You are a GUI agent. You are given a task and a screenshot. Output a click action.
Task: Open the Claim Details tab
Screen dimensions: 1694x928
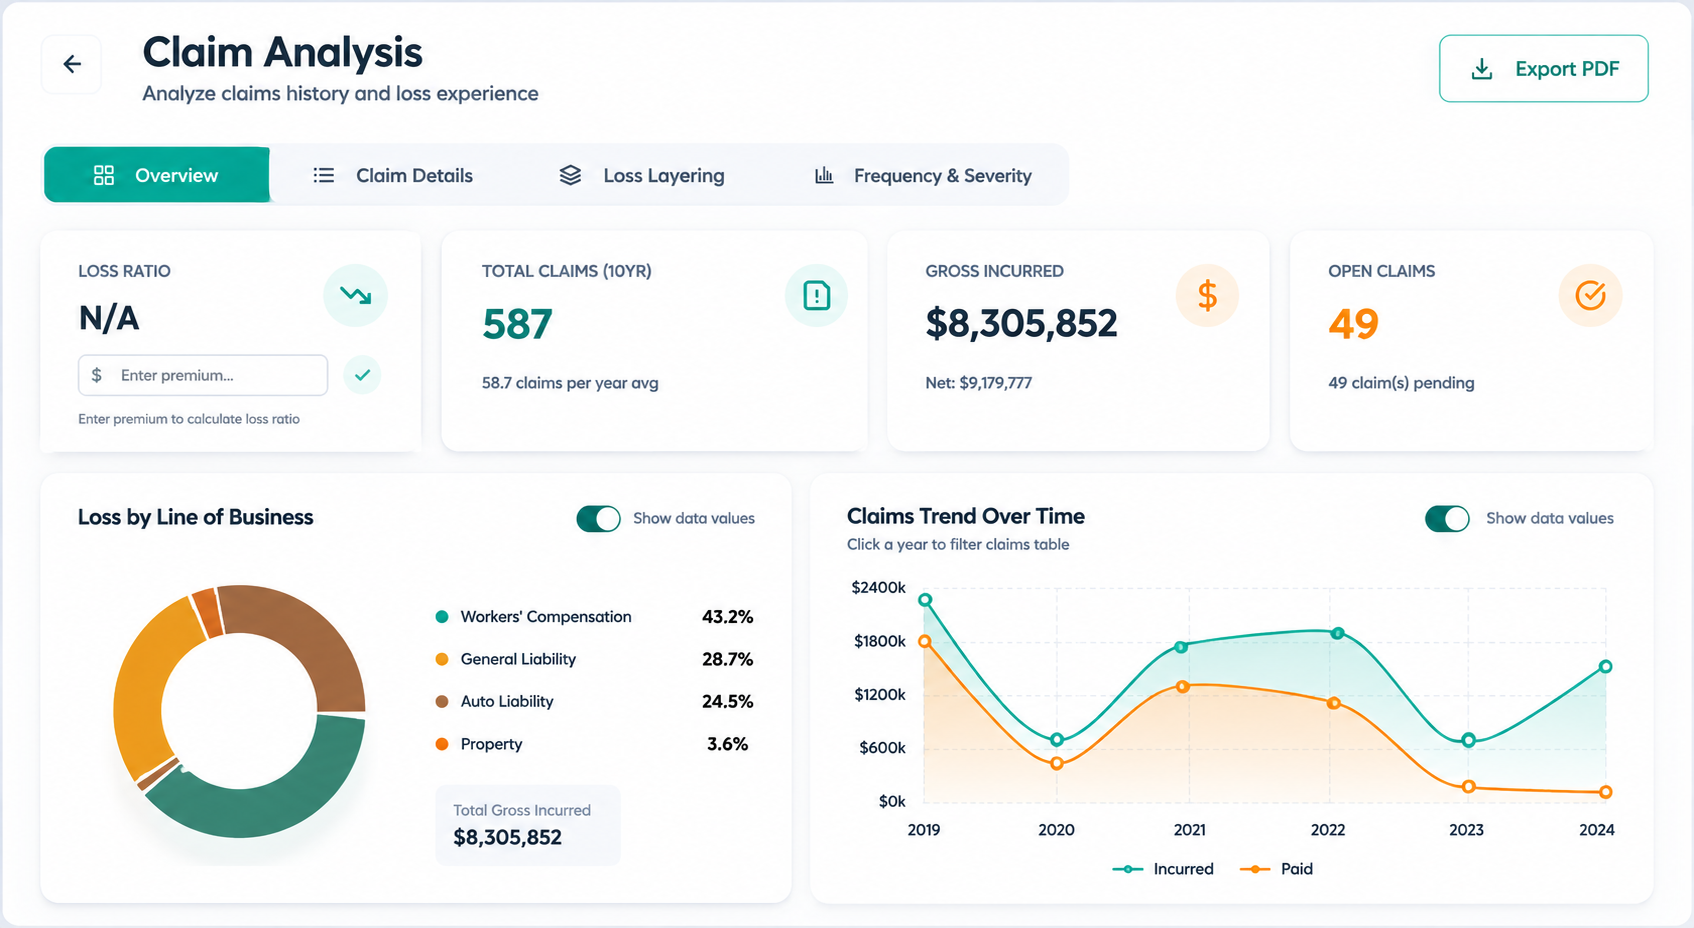pyautogui.click(x=393, y=175)
